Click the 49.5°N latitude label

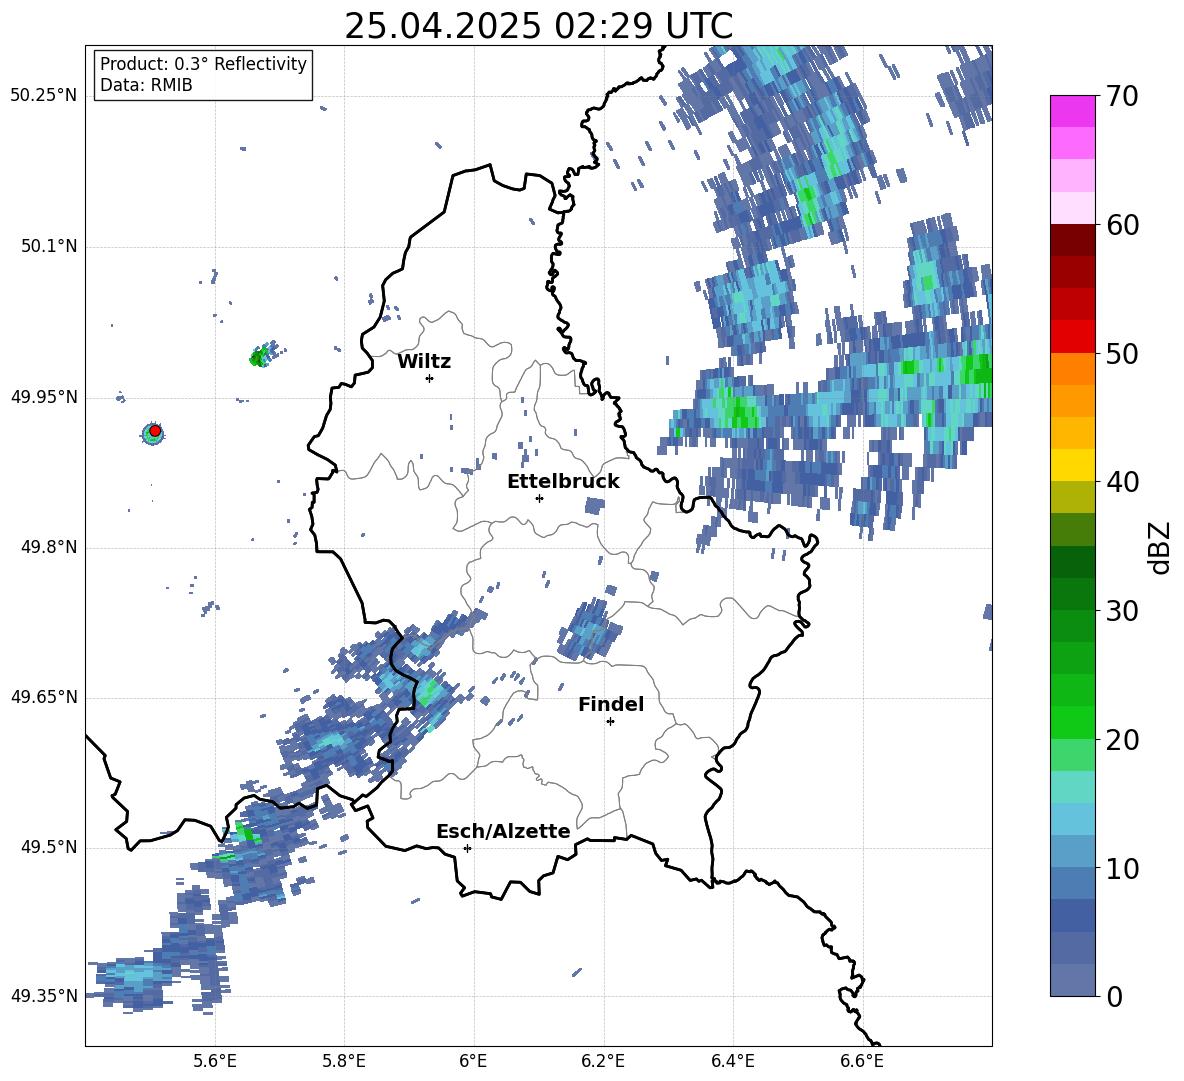[x=48, y=847]
